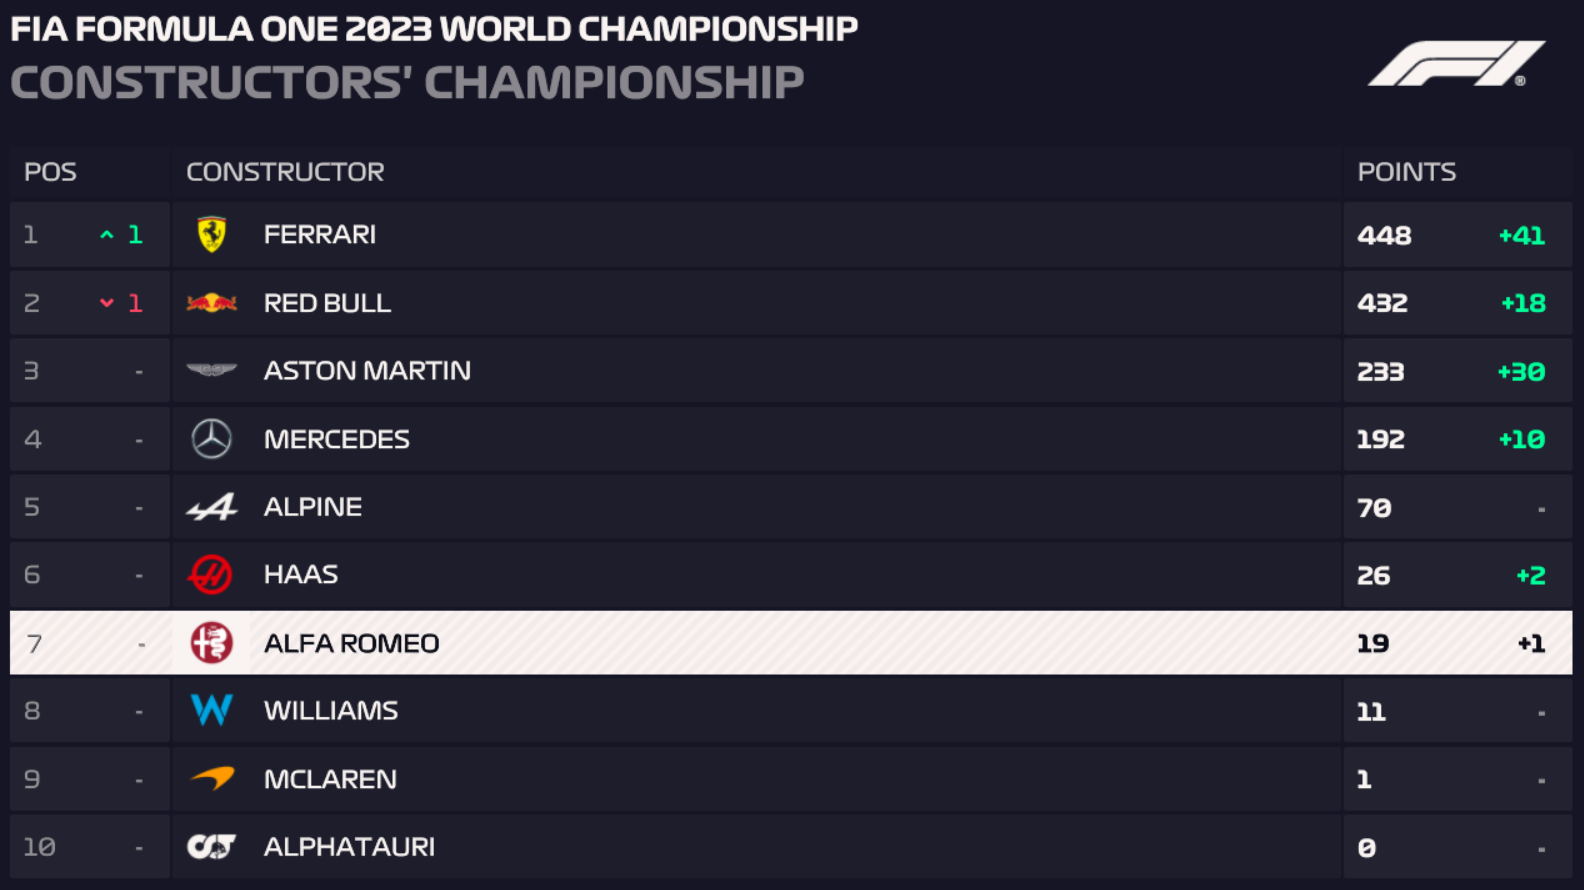The height and width of the screenshot is (890, 1584).
Task: Click the CONSTRUCTOR column header
Action: pyautogui.click(x=285, y=172)
